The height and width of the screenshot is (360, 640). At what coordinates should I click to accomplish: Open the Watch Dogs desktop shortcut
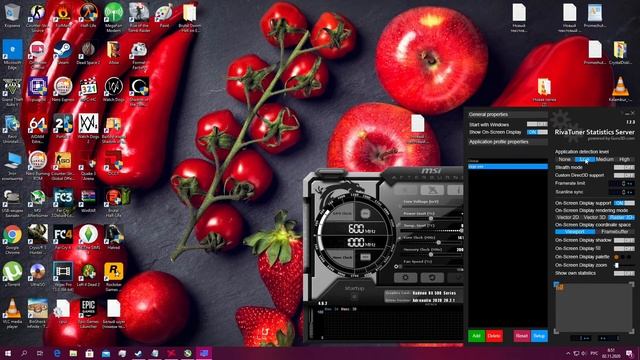[x=113, y=89]
